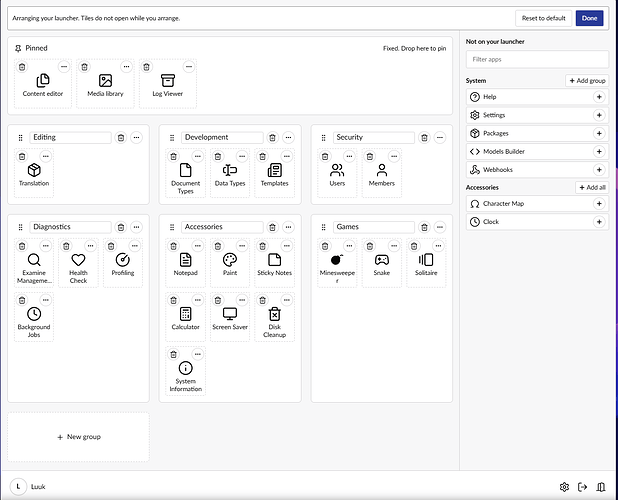
Task: Click the Done button
Action: [x=590, y=18]
